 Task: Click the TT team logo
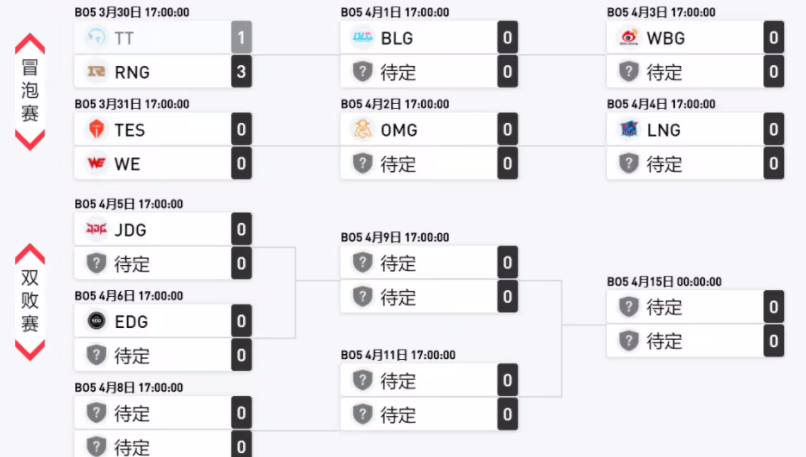click(x=96, y=38)
